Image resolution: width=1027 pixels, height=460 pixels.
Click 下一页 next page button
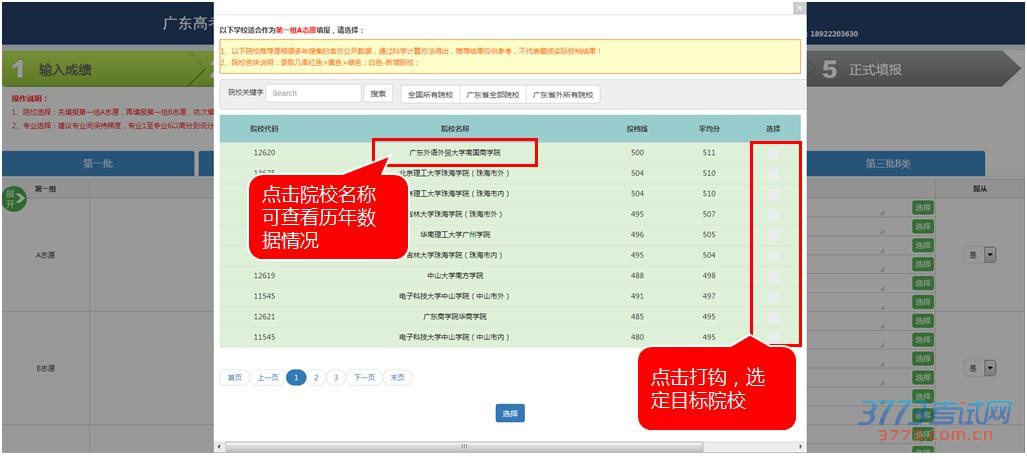[364, 377]
